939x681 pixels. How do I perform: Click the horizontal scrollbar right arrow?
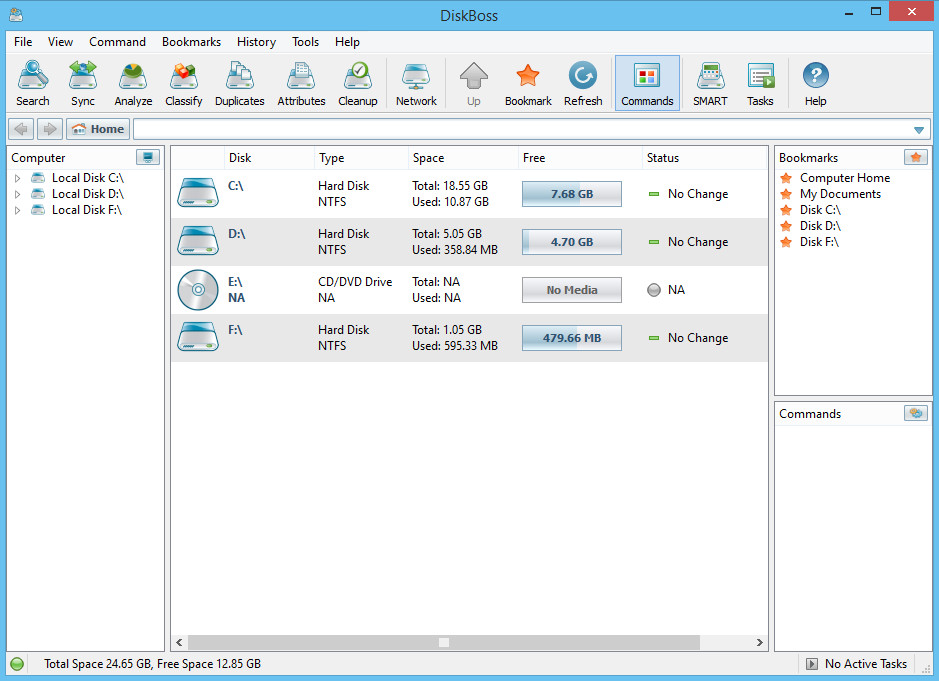tap(759, 642)
